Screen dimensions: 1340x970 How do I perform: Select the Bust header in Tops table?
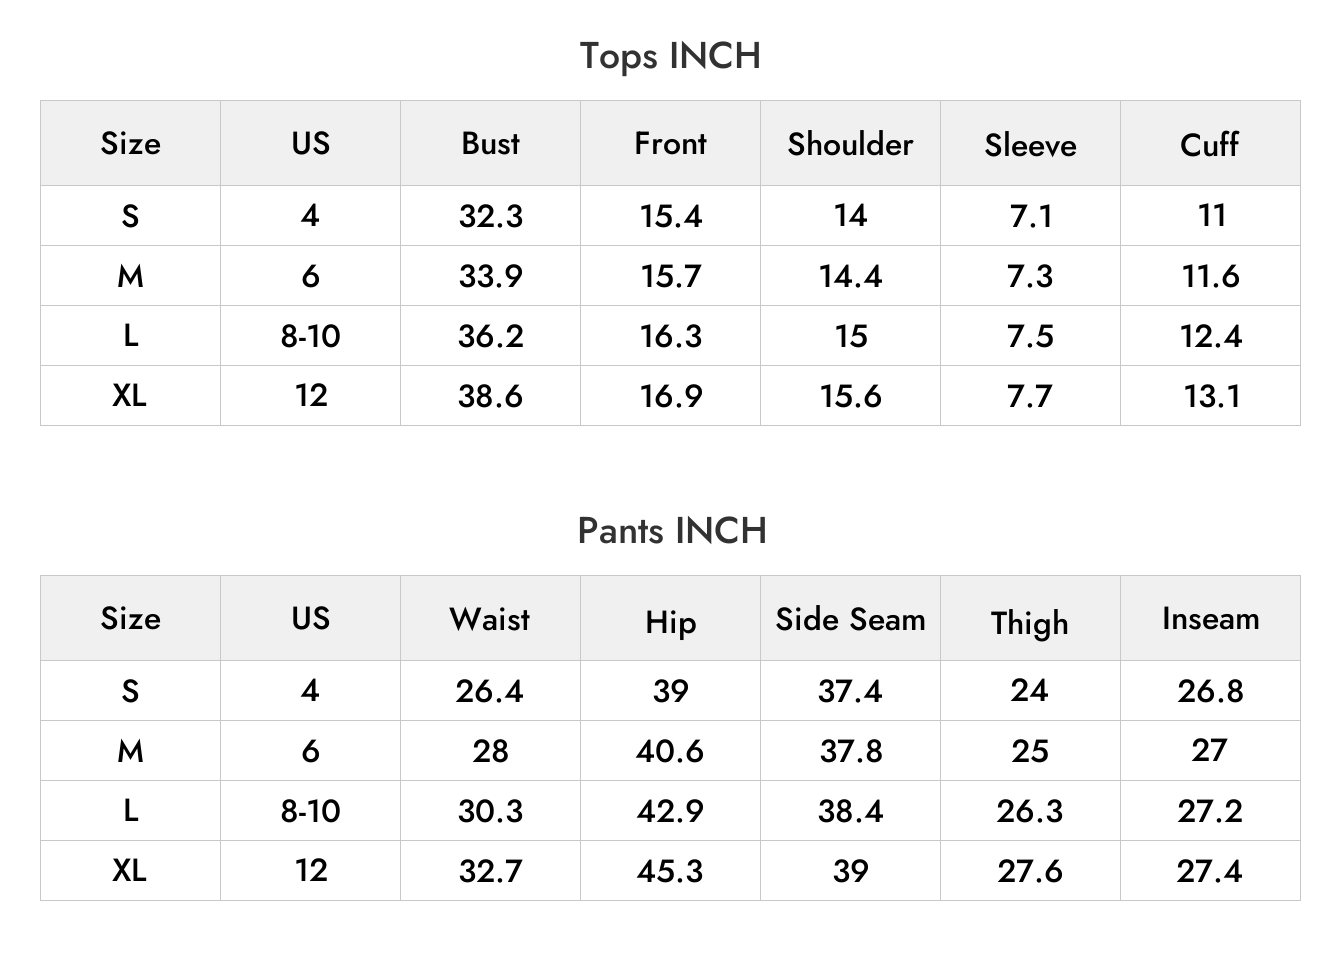click(490, 143)
